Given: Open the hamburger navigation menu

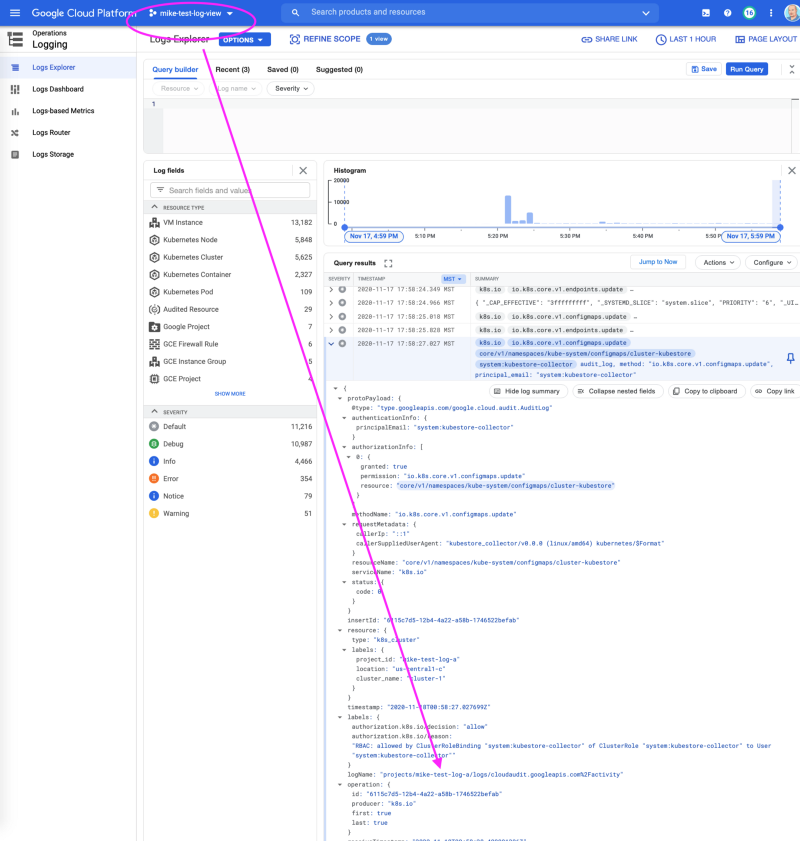Looking at the screenshot, I should [14, 13].
